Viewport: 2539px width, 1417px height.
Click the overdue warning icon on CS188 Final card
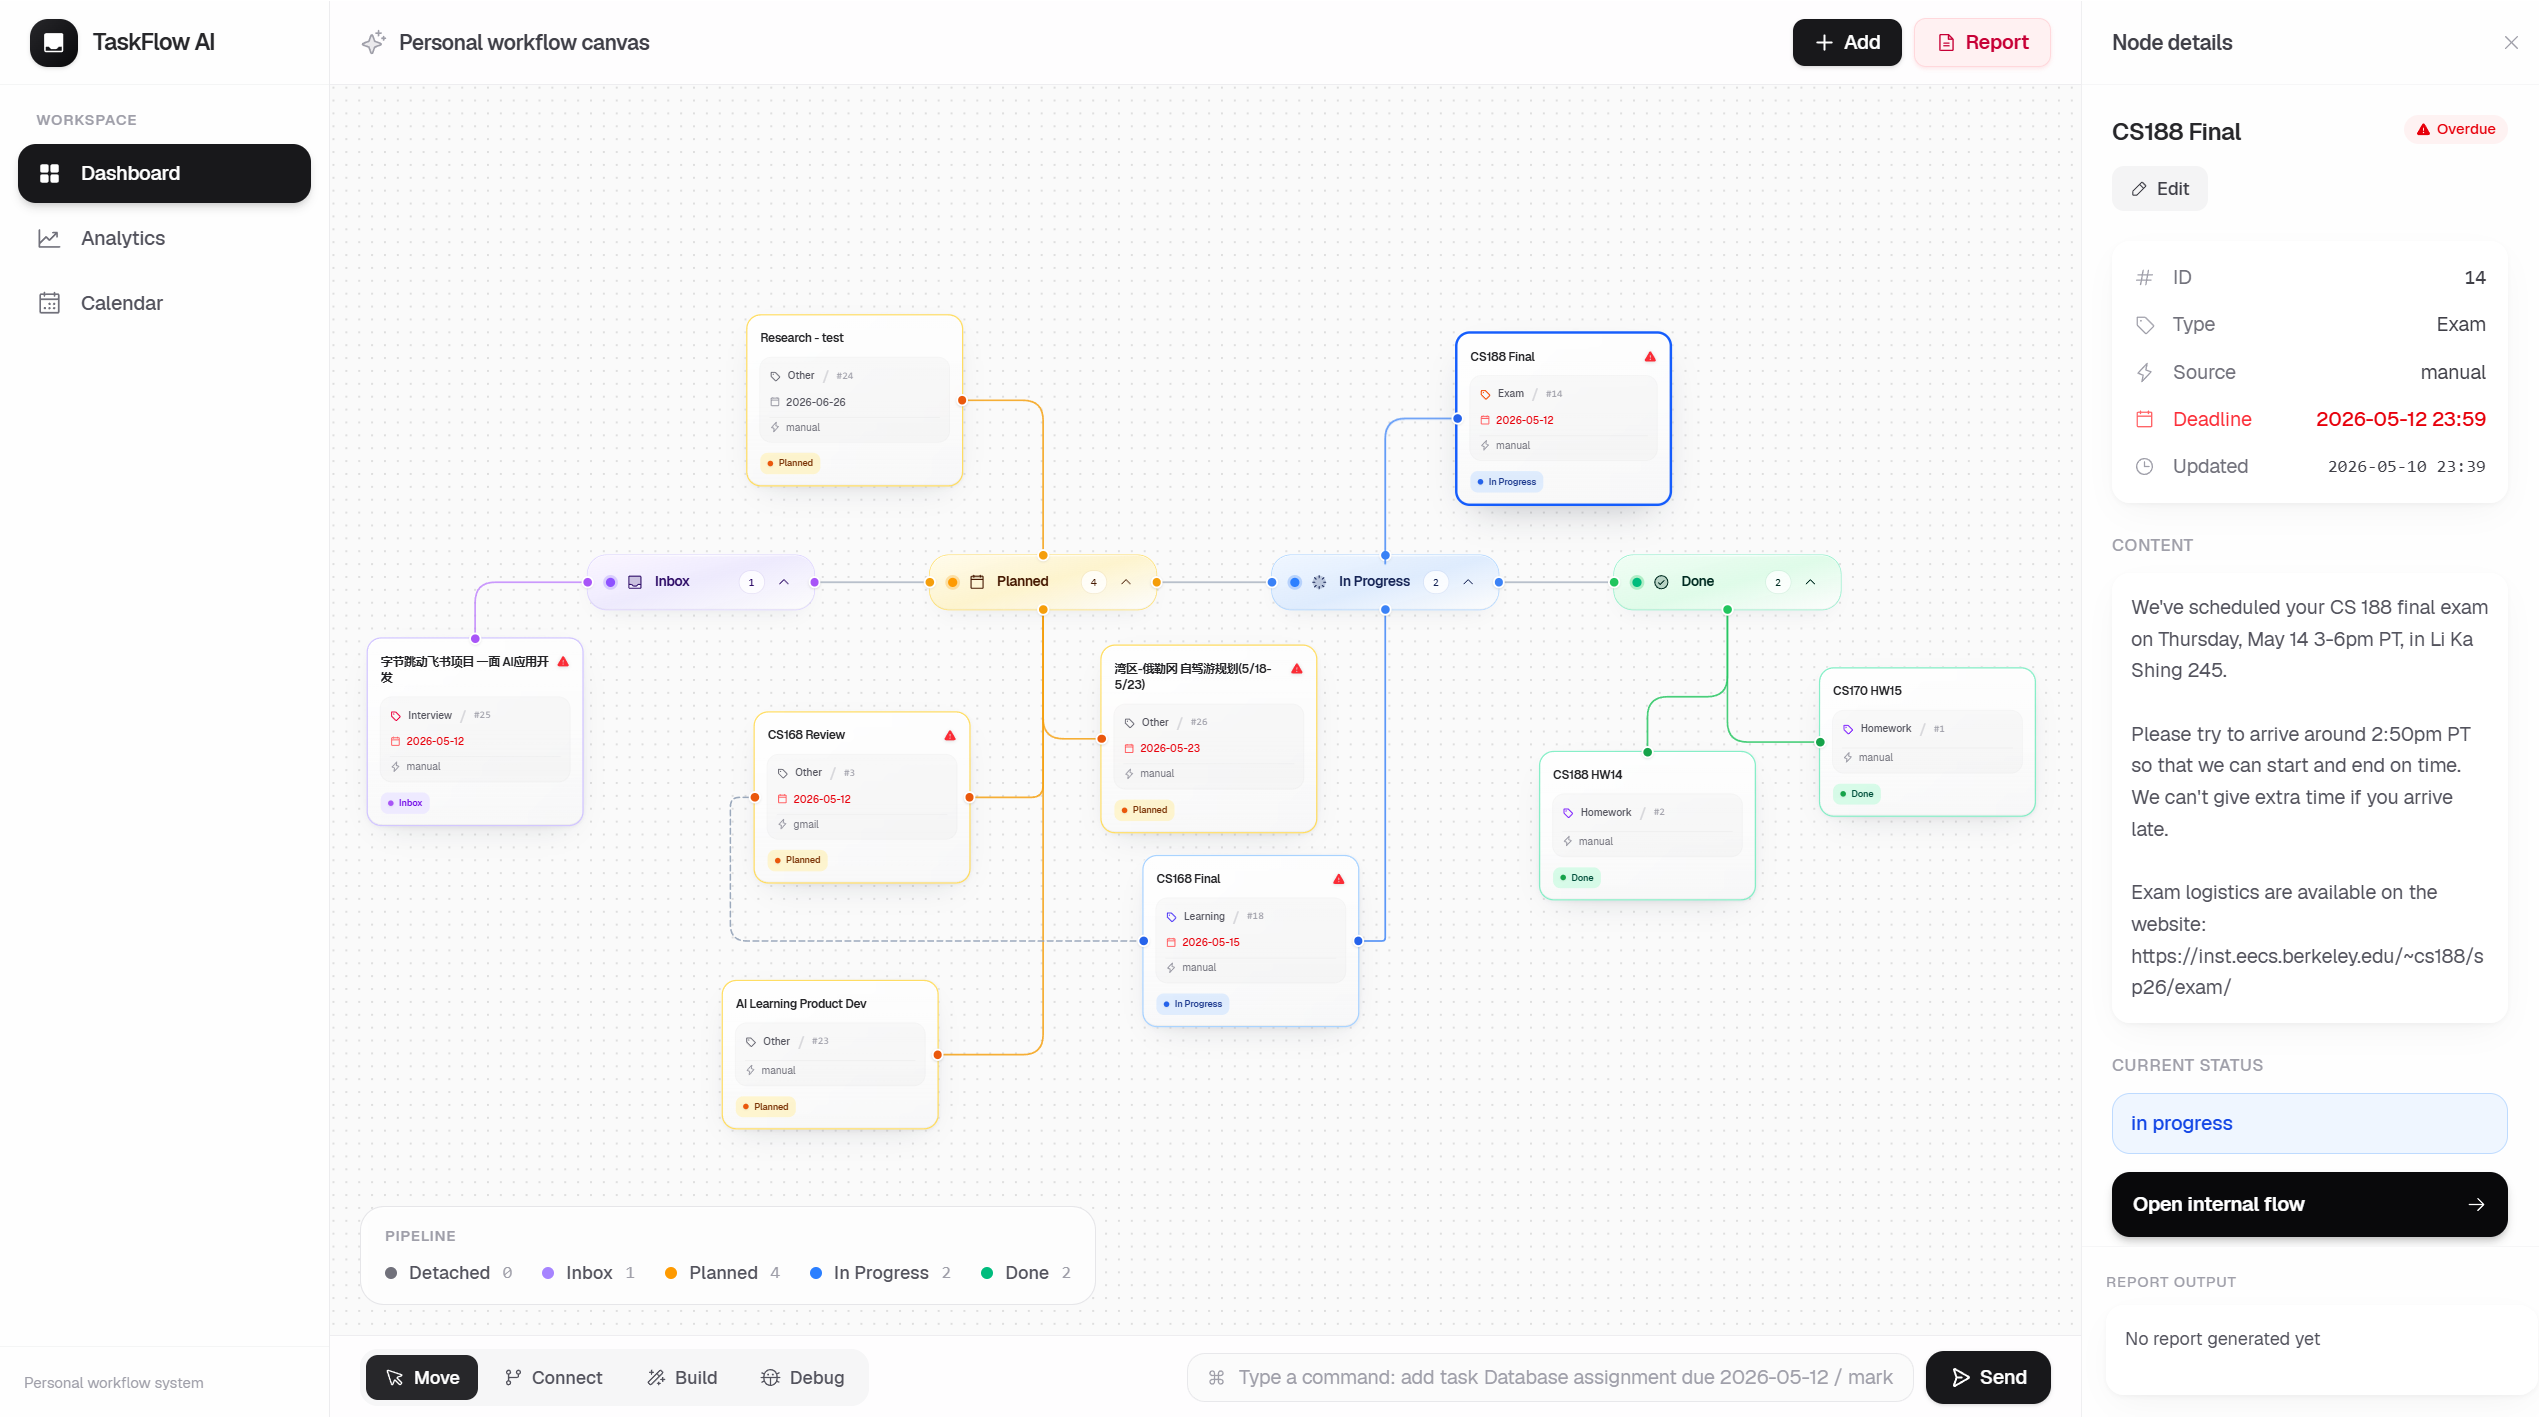click(1650, 357)
